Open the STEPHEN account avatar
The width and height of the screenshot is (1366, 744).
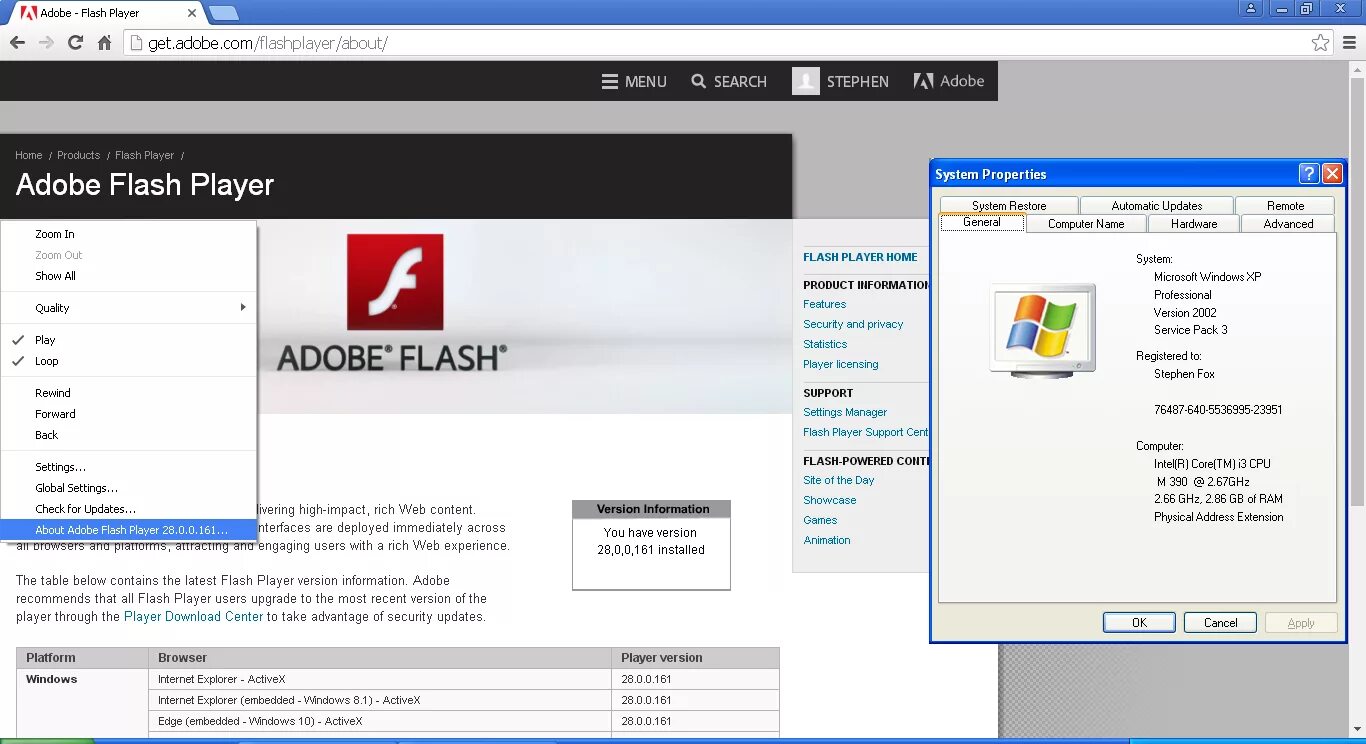(x=806, y=81)
